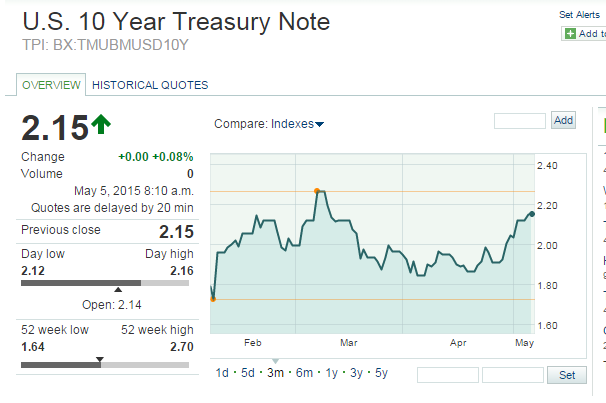Screen dimensions: 606x403
Task: Click the current value dot on chart
Action: point(532,214)
